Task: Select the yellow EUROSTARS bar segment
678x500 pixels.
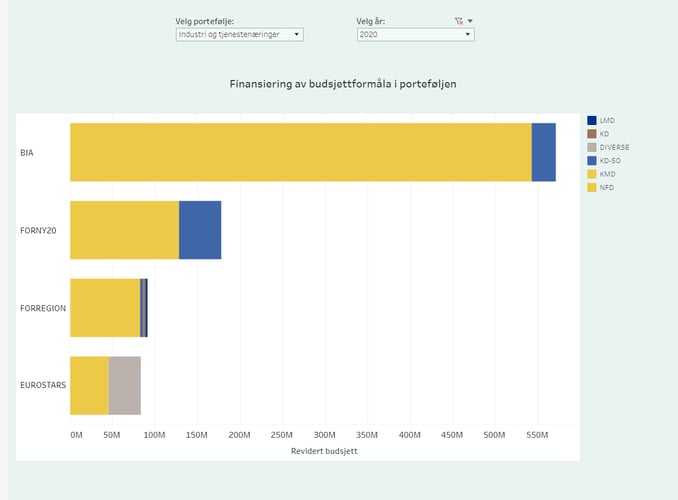Action: 89,385
